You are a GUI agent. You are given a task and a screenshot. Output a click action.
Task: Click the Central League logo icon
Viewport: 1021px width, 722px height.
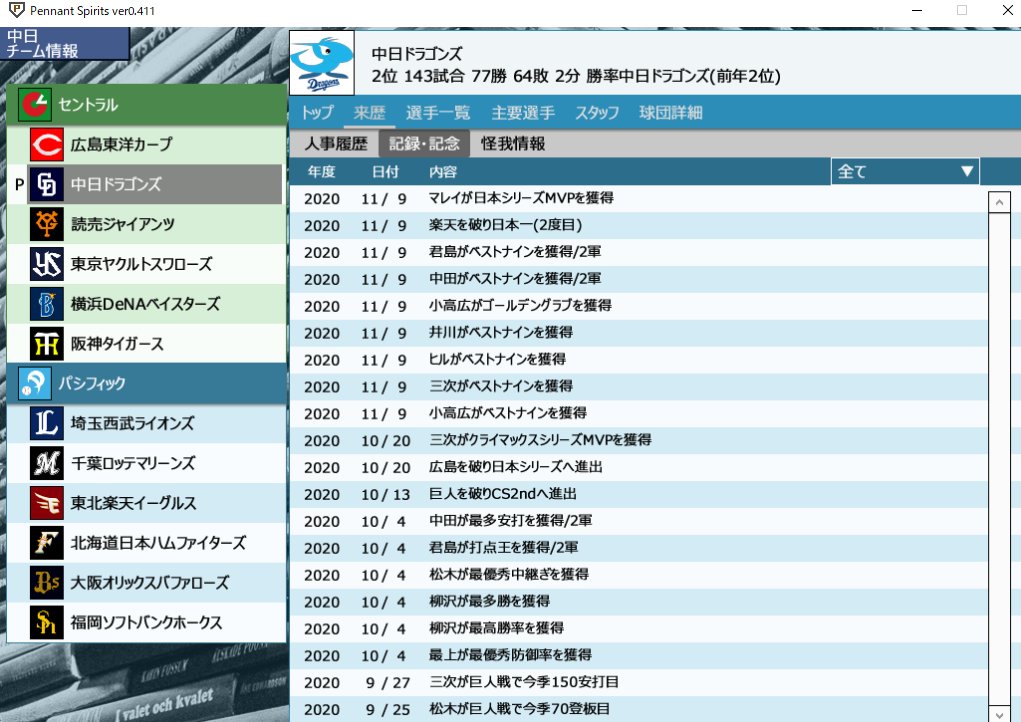pos(35,105)
